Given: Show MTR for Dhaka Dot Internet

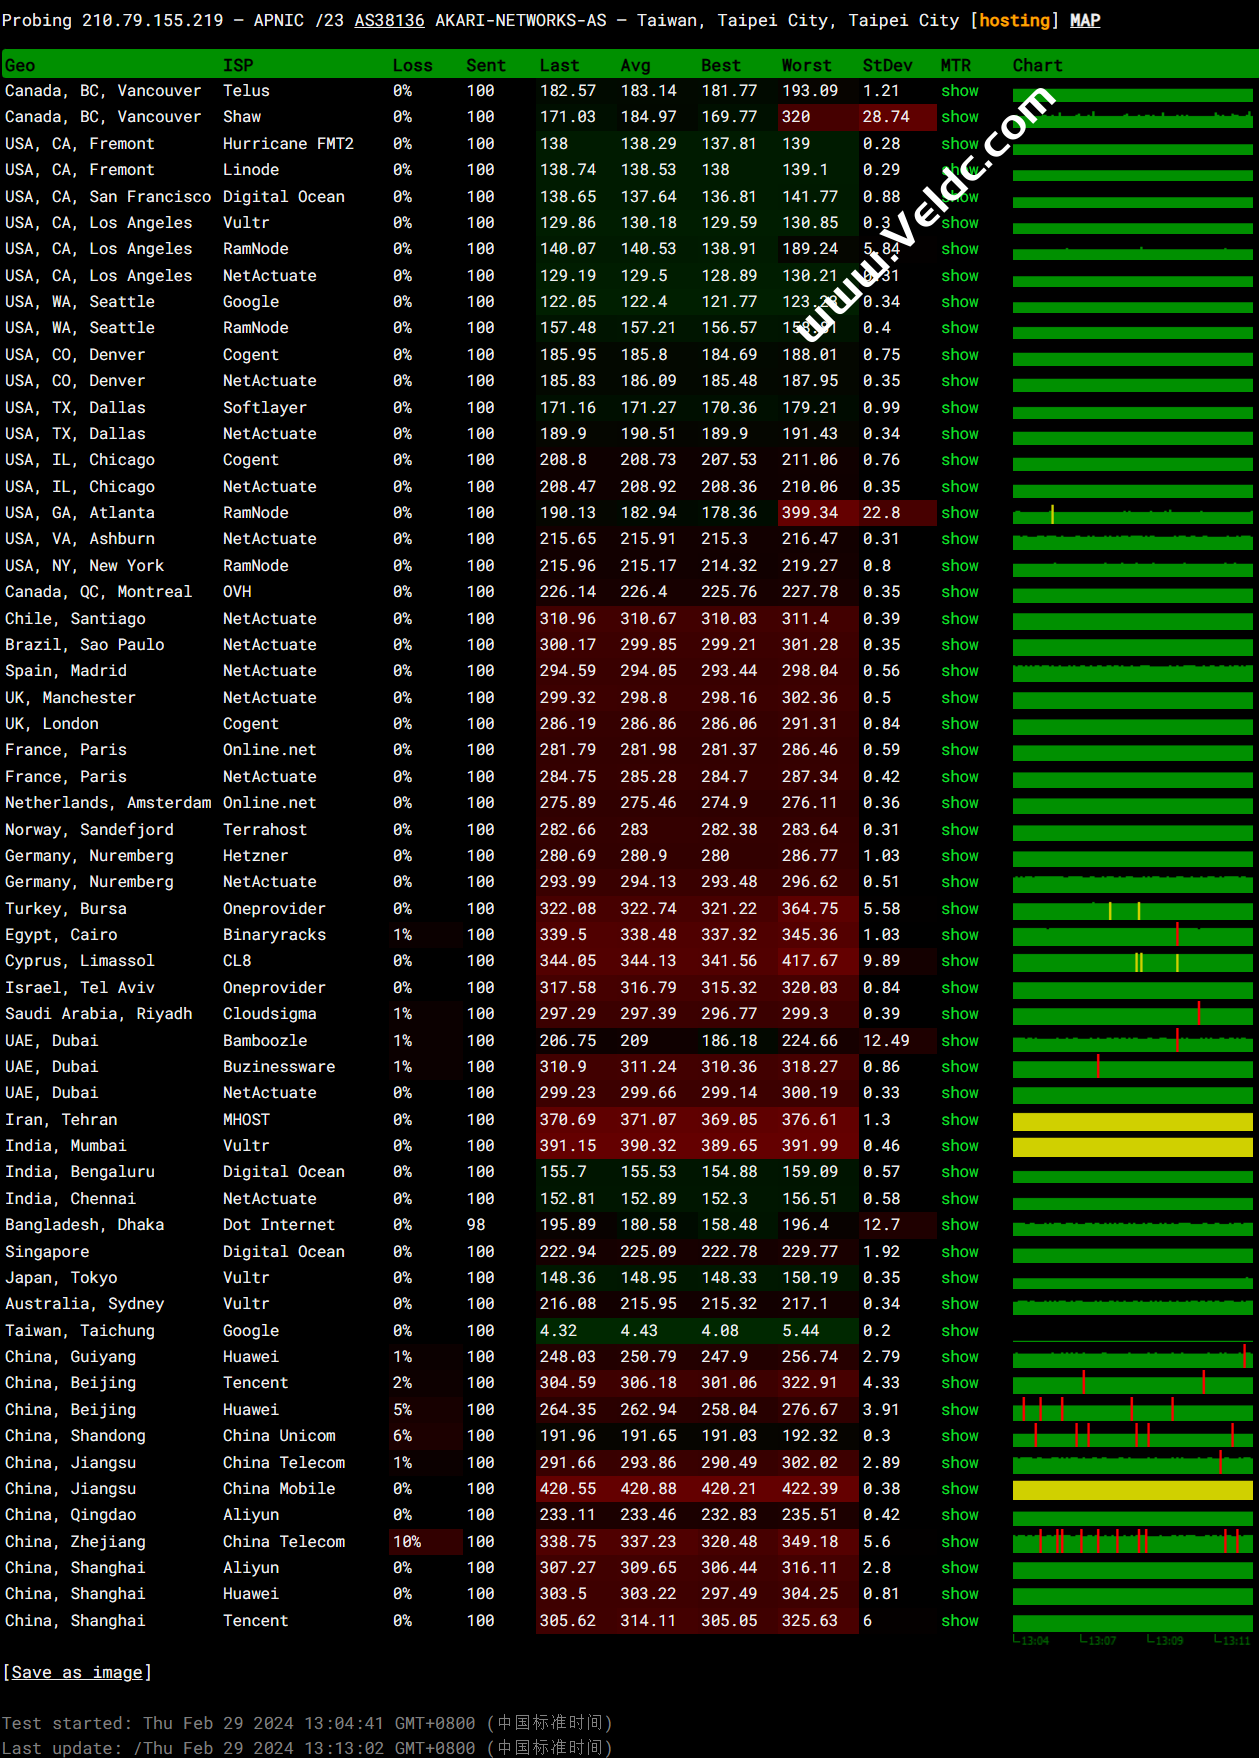Looking at the screenshot, I should click(x=959, y=1225).
